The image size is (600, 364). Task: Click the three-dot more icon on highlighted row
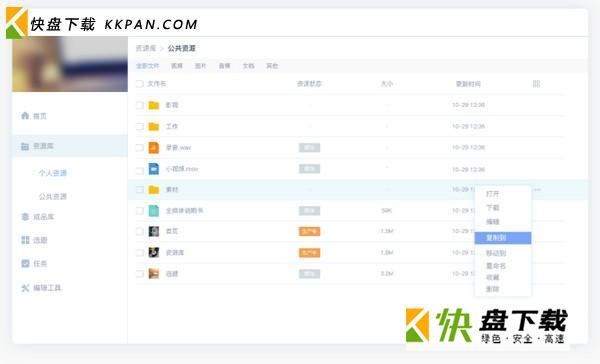pyautogui.click(x=537, y=189)
